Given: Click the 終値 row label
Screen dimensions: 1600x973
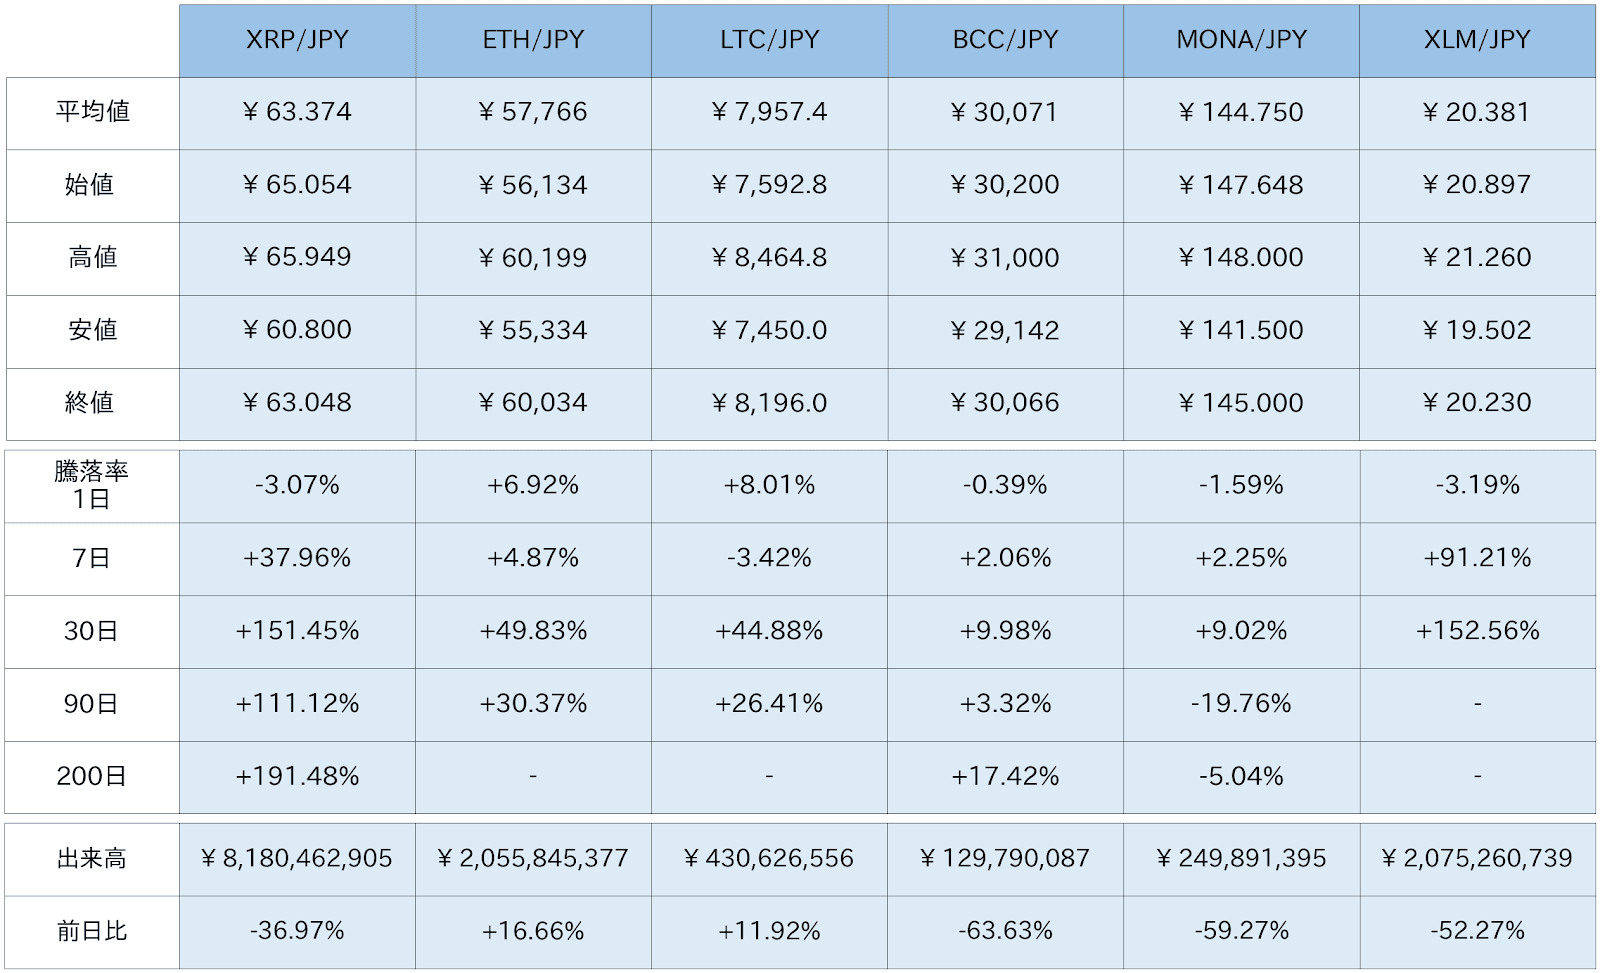Looking at the screenshot, I should (92, 403).
